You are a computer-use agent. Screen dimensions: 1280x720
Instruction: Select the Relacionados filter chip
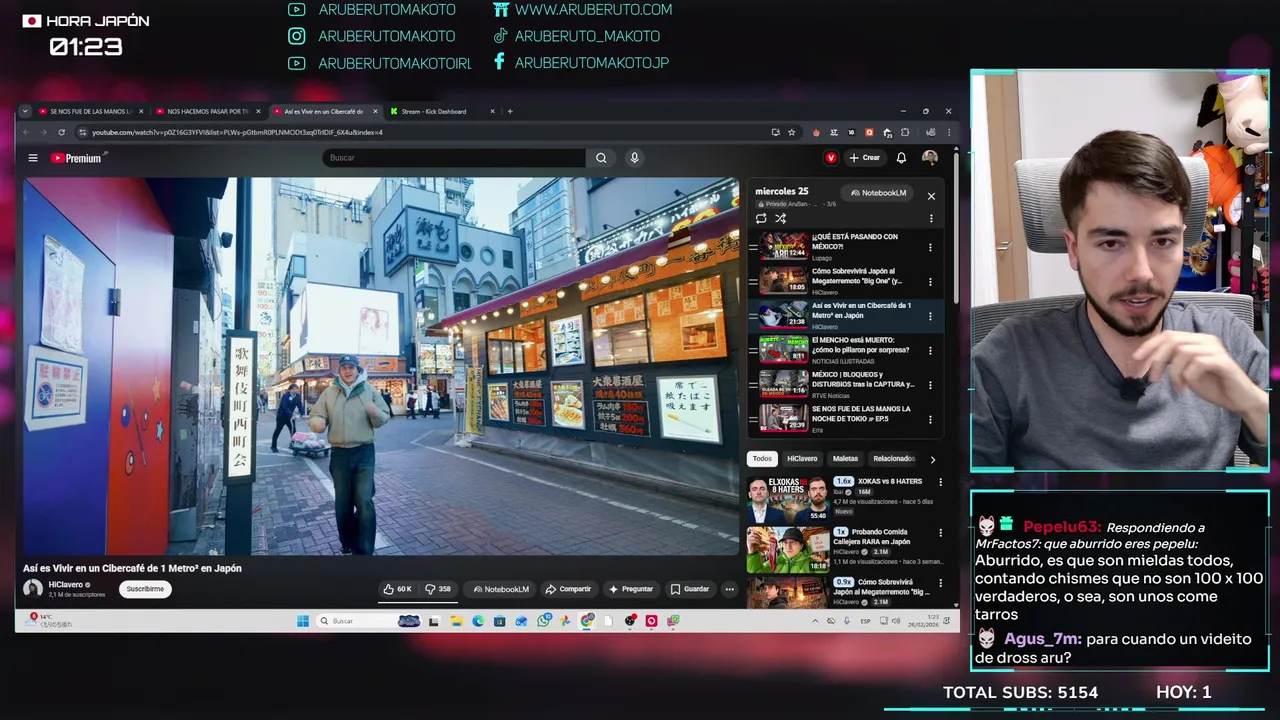[x=893, y=459]
